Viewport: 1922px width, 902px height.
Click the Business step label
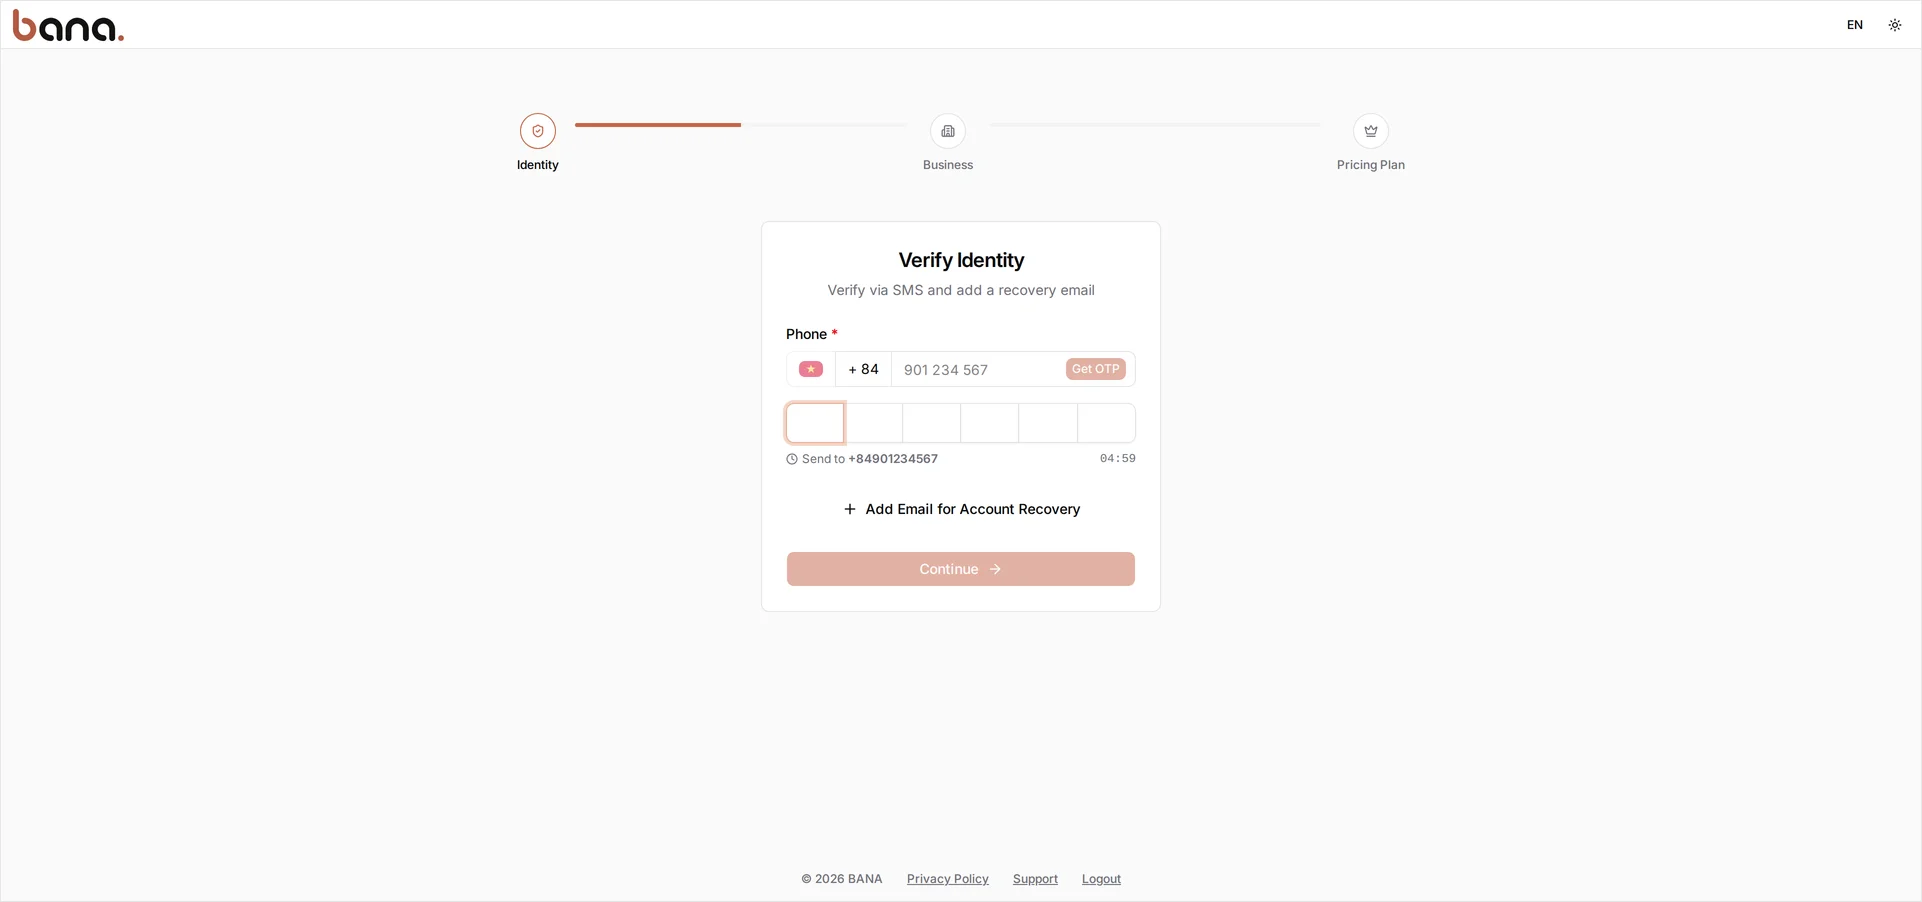coord(948,165)
